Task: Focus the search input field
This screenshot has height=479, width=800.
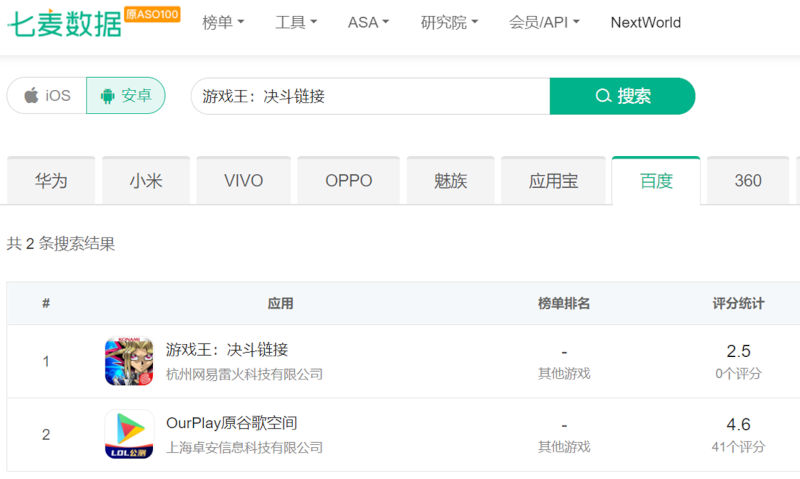Action: click(370, 96)
